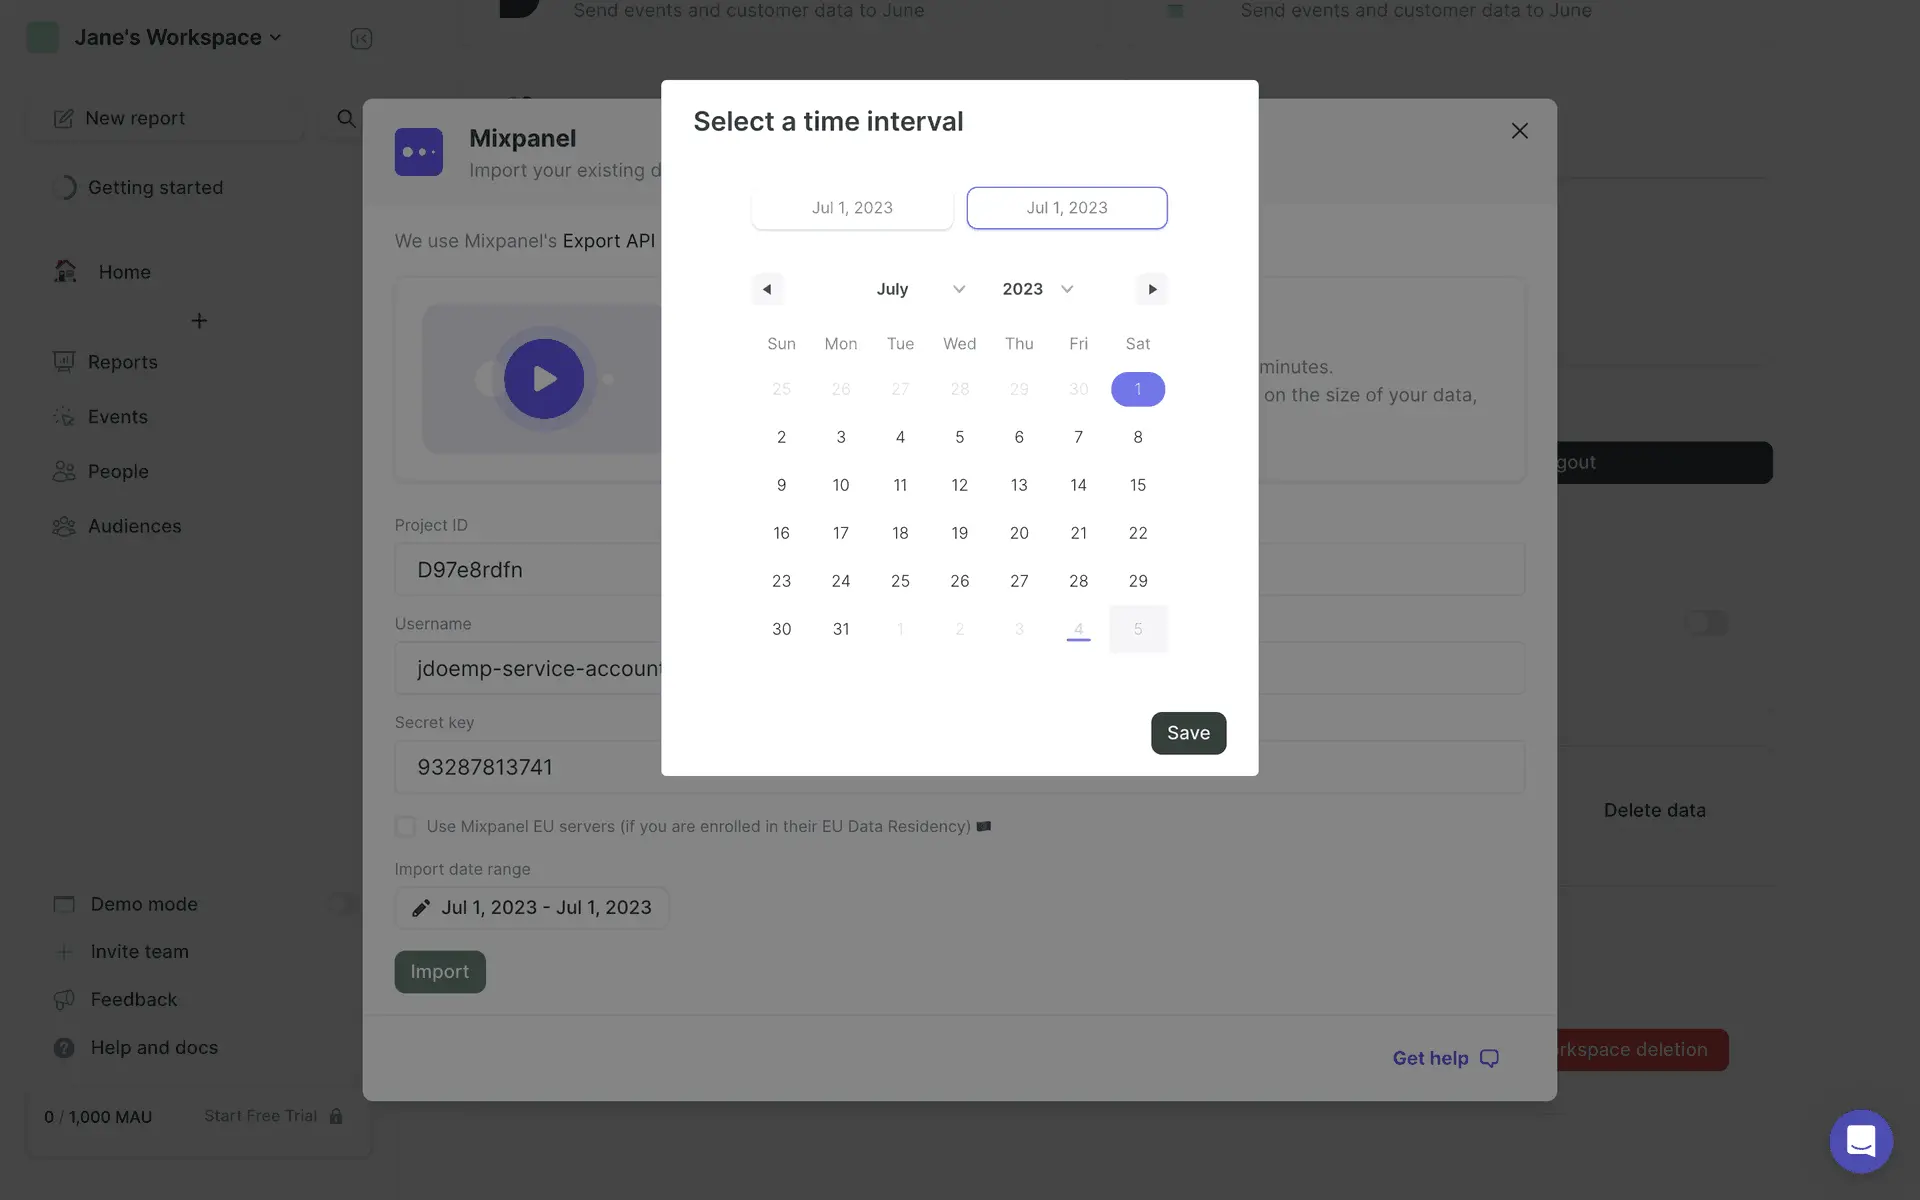Click the pencil icon on import date range

point(421,908)
